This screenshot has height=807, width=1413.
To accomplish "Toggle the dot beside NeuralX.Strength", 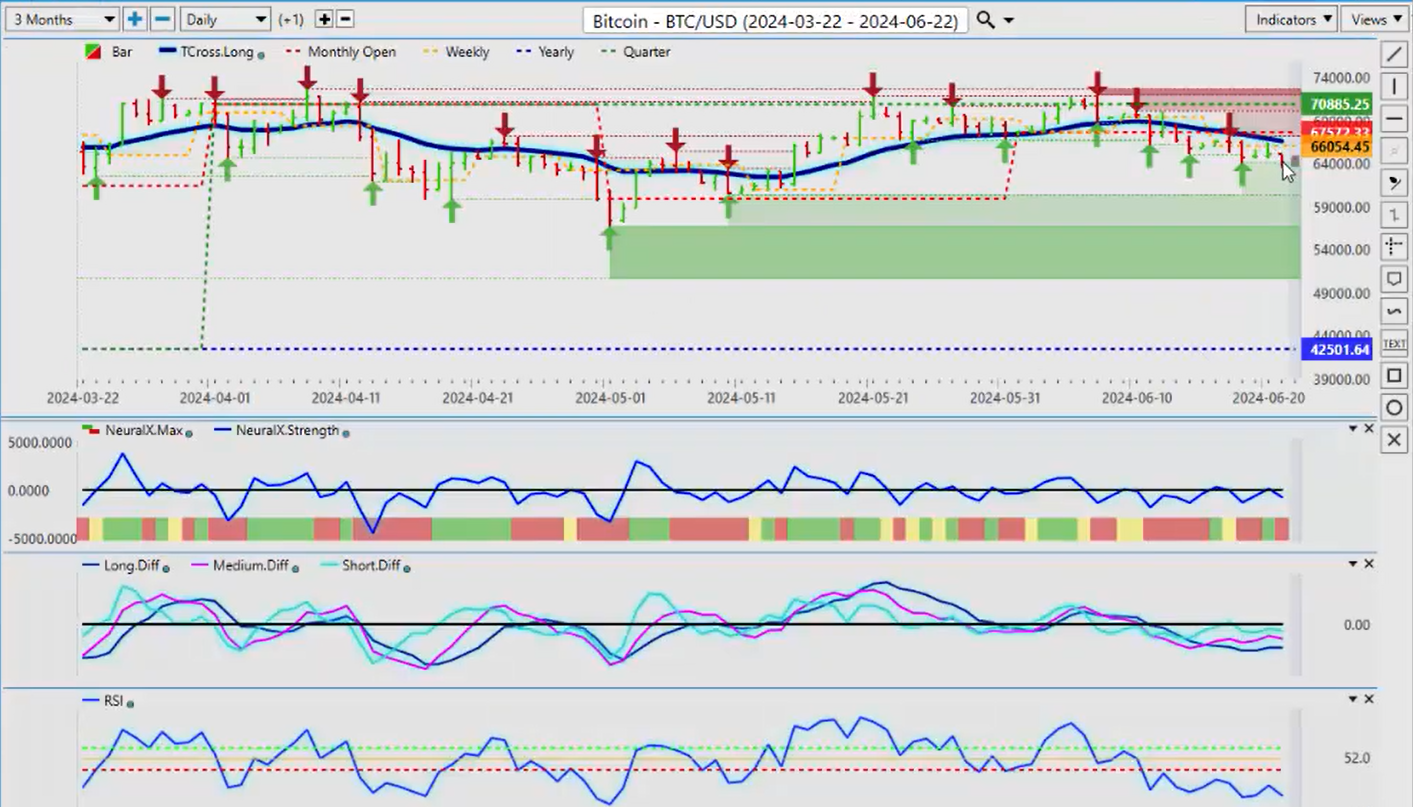I will pyautogui.click(x=346, y=432).
